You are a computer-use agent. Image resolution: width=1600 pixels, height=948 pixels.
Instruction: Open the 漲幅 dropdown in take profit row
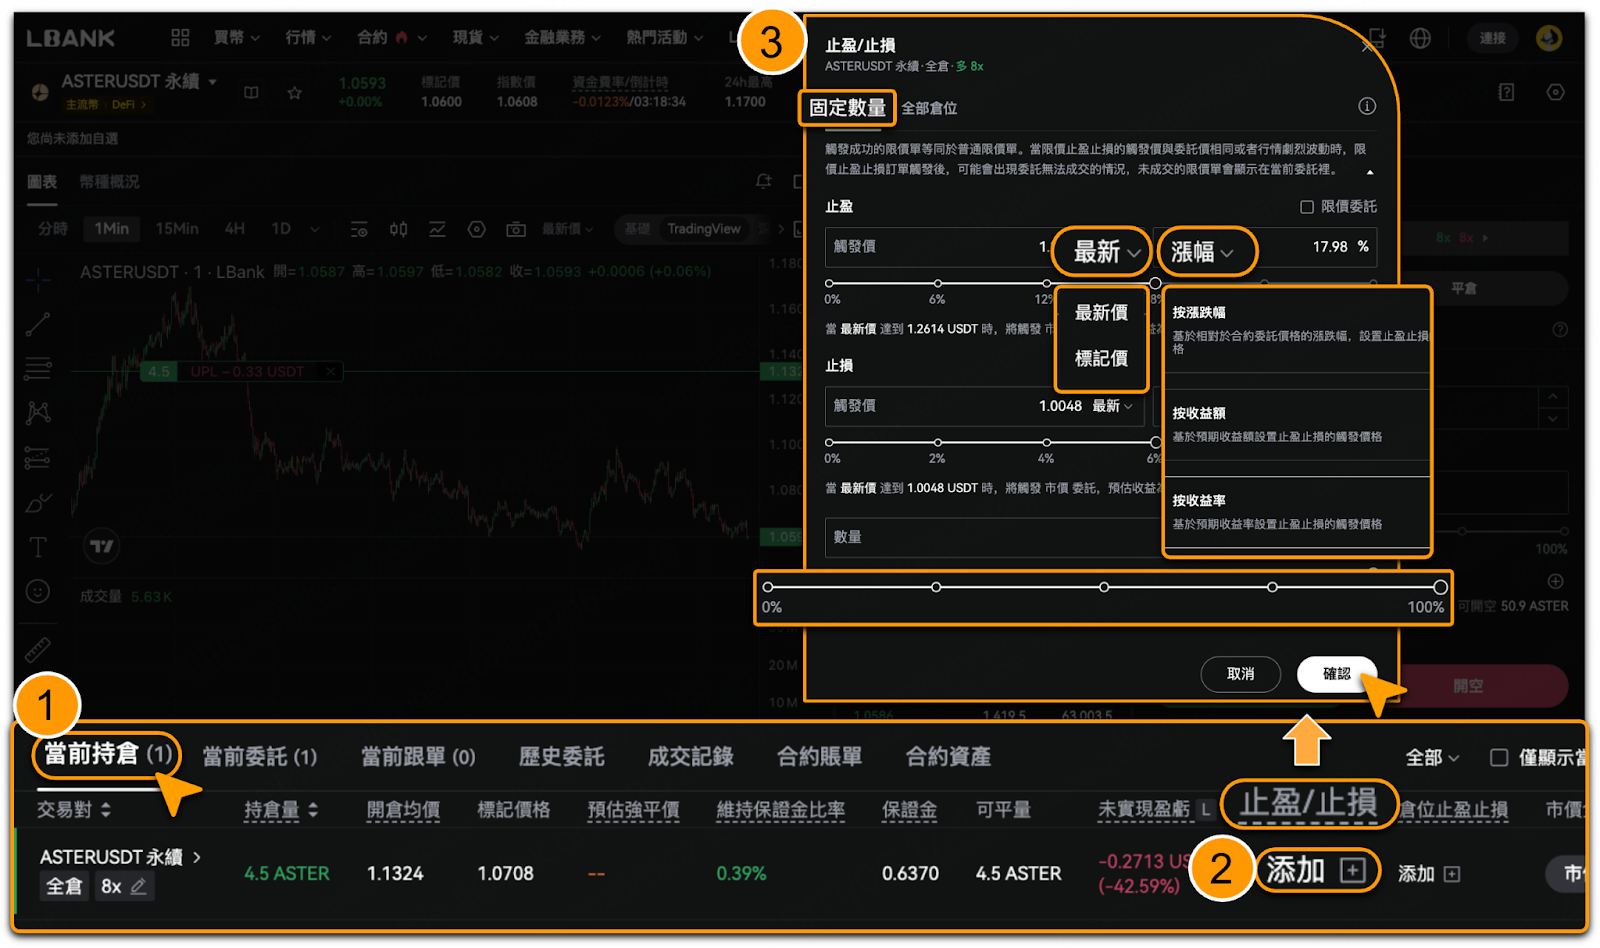coord(1203,252)
